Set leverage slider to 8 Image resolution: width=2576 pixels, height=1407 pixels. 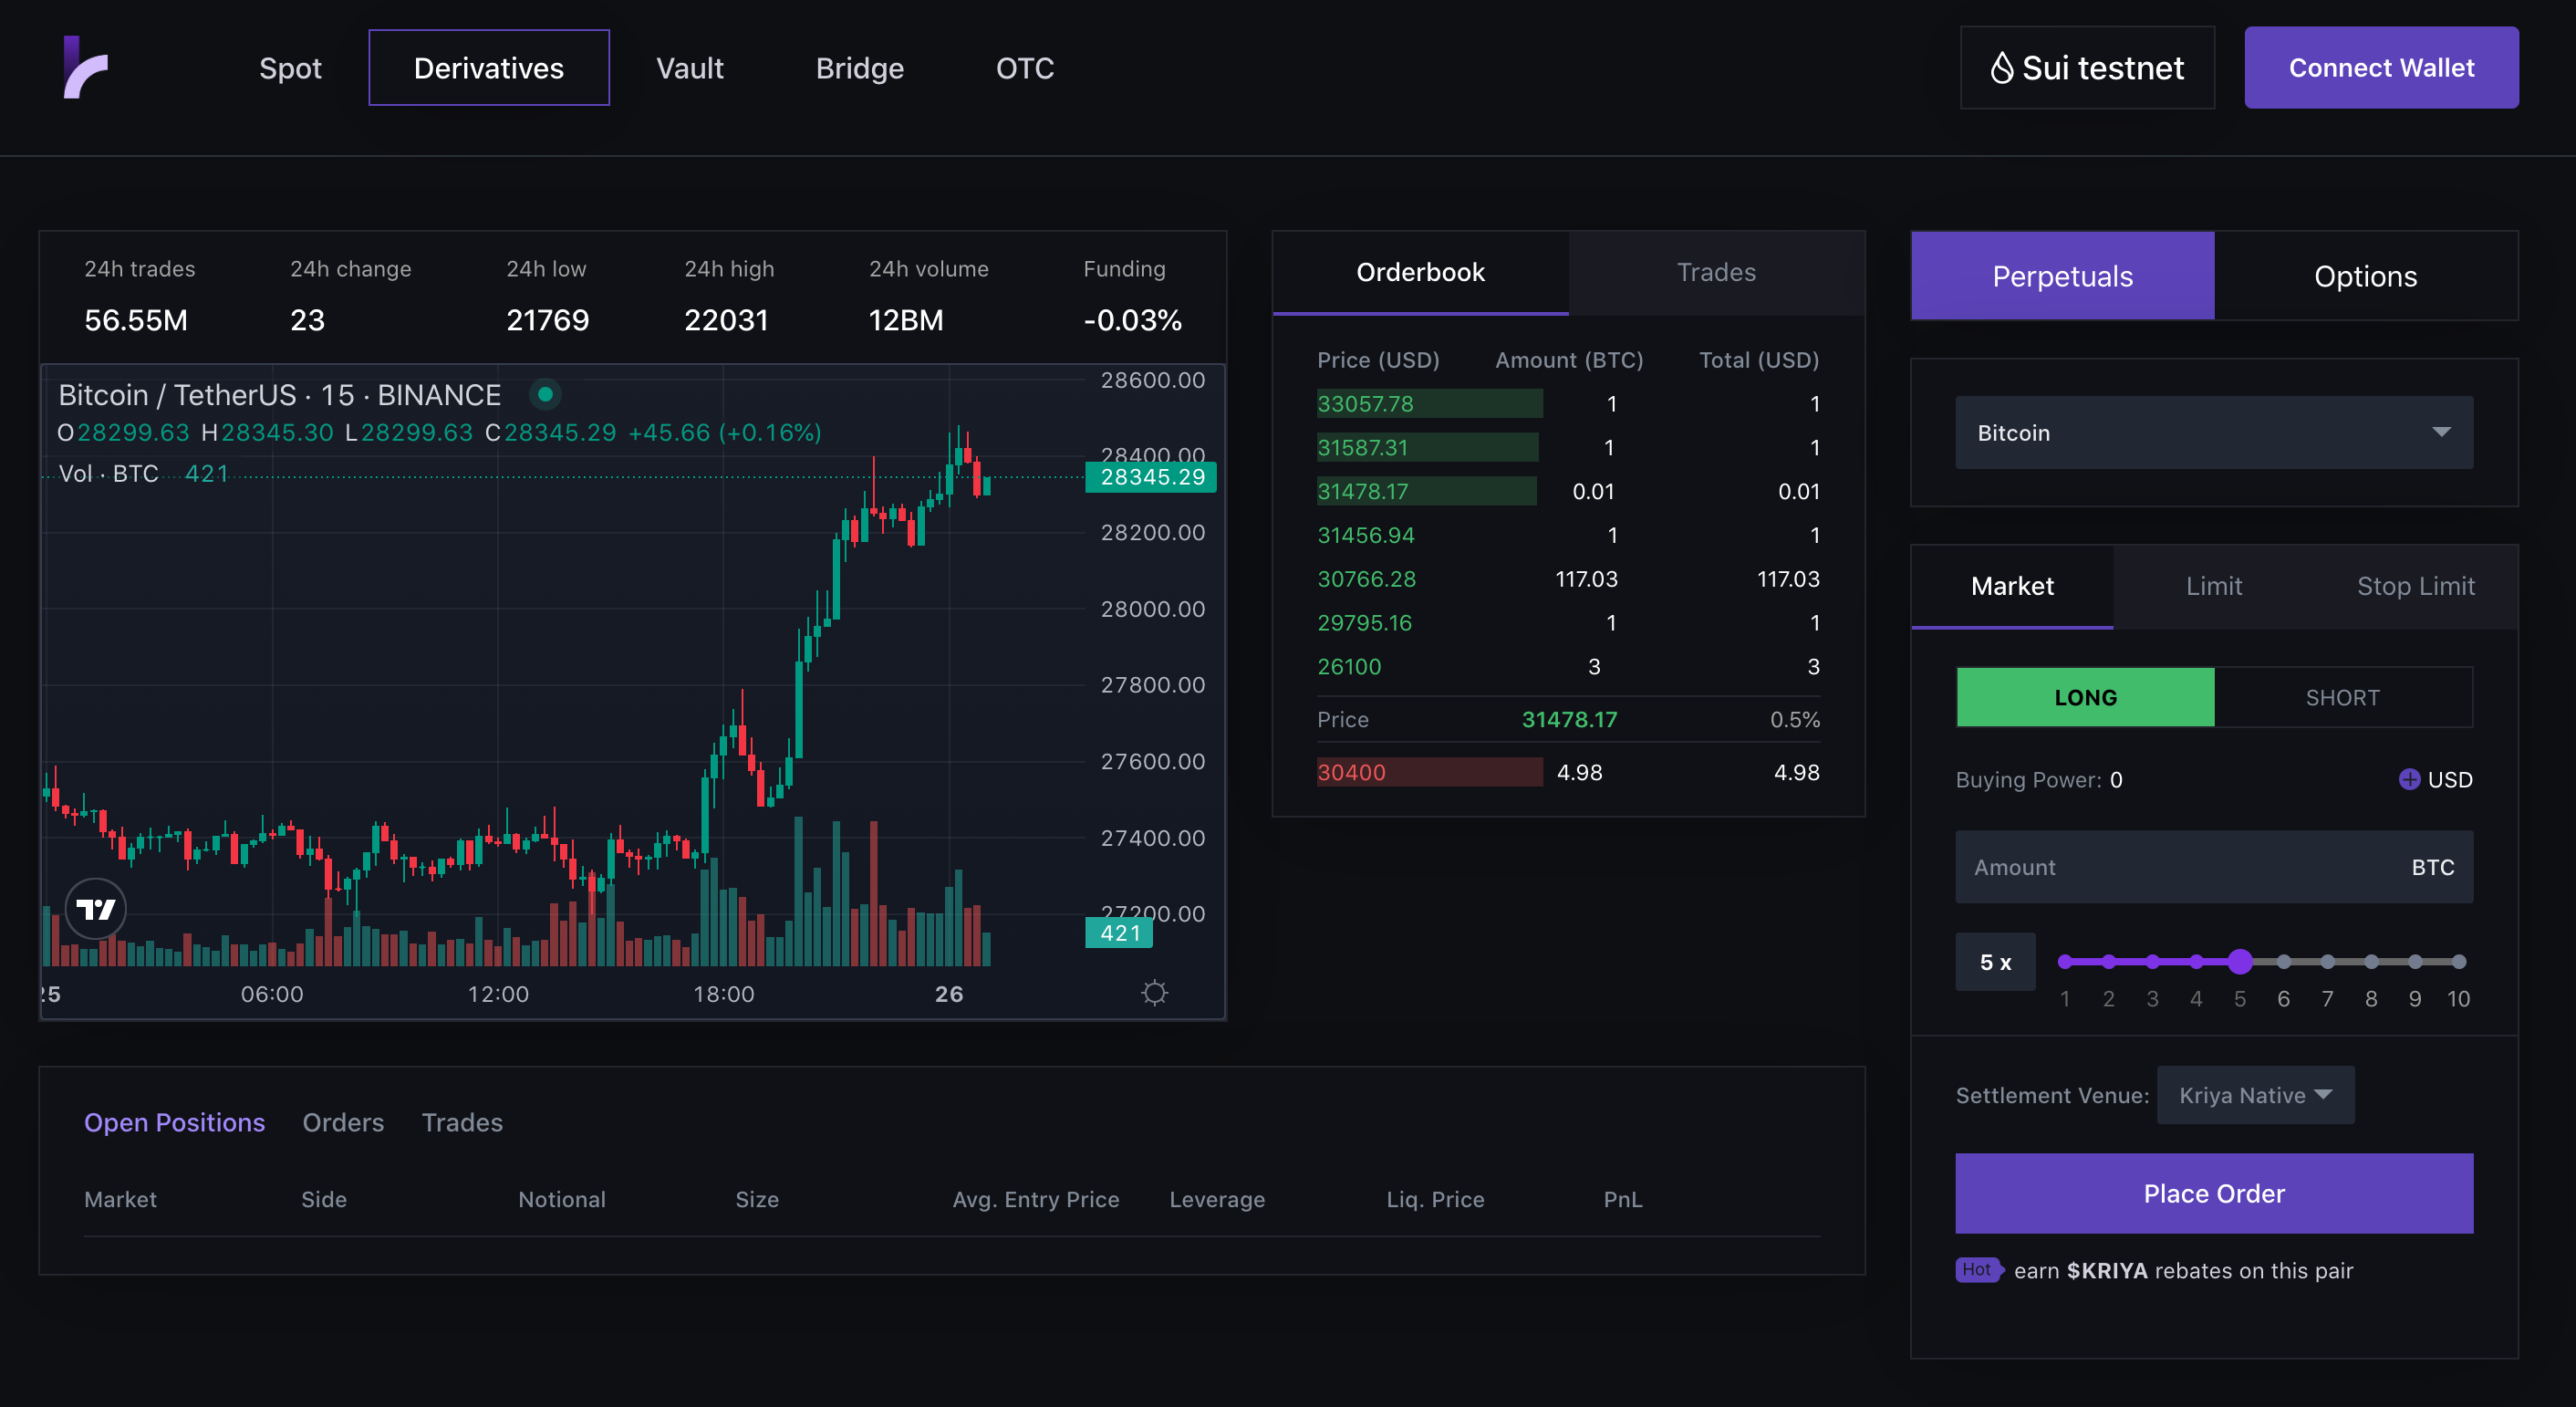[x=2371, y=962]
